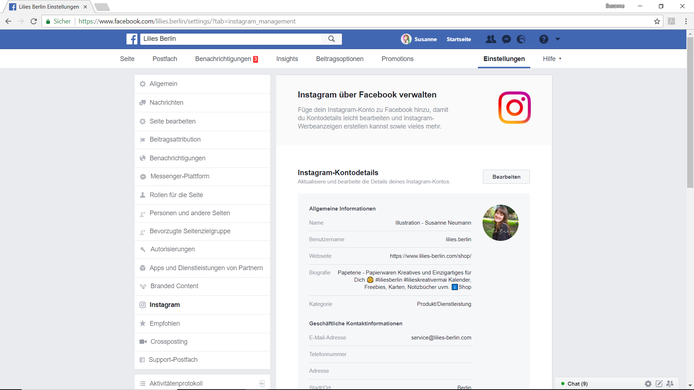Open the Postfach tab

click(x=165, y=59)
